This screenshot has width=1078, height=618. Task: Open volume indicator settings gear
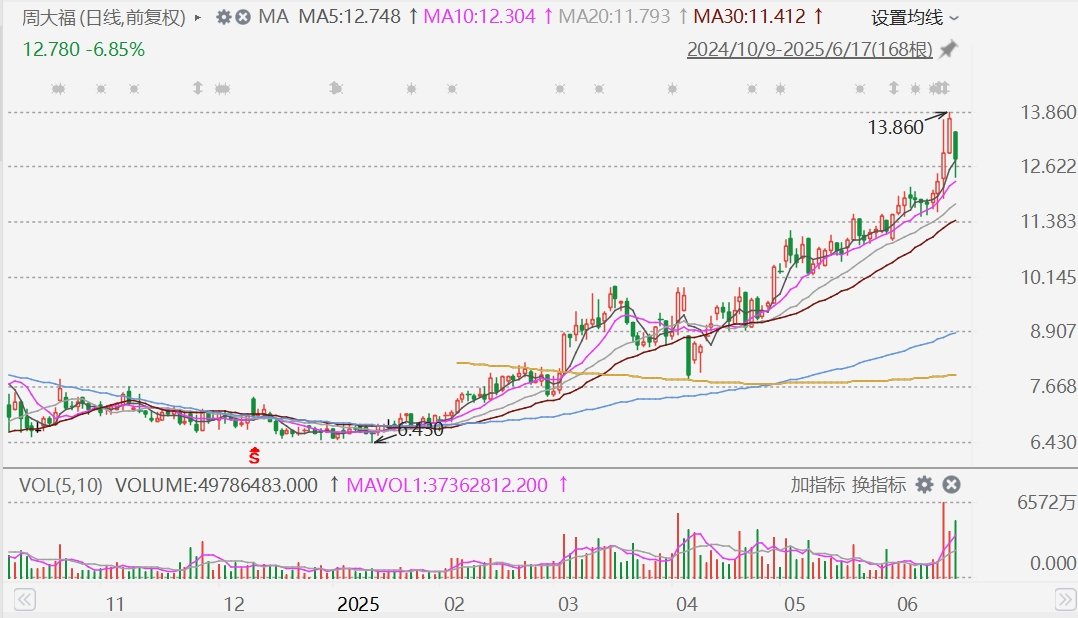pyautogui.click(x=925, y=485)
